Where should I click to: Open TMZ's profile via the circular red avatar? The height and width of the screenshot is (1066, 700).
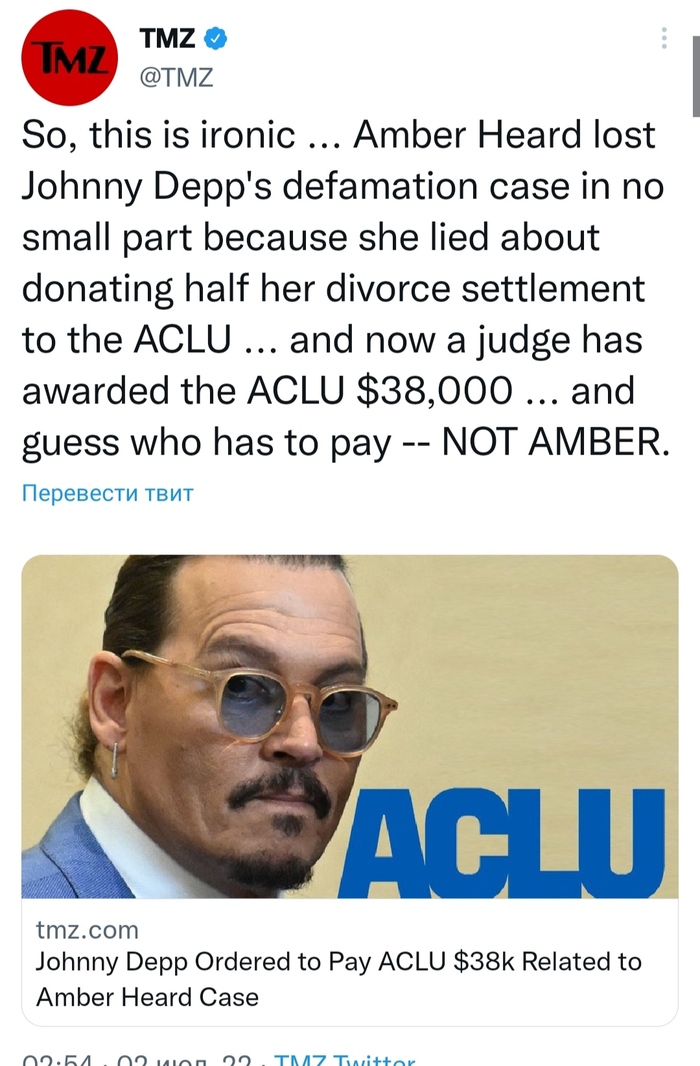click(x=68, y=56)
